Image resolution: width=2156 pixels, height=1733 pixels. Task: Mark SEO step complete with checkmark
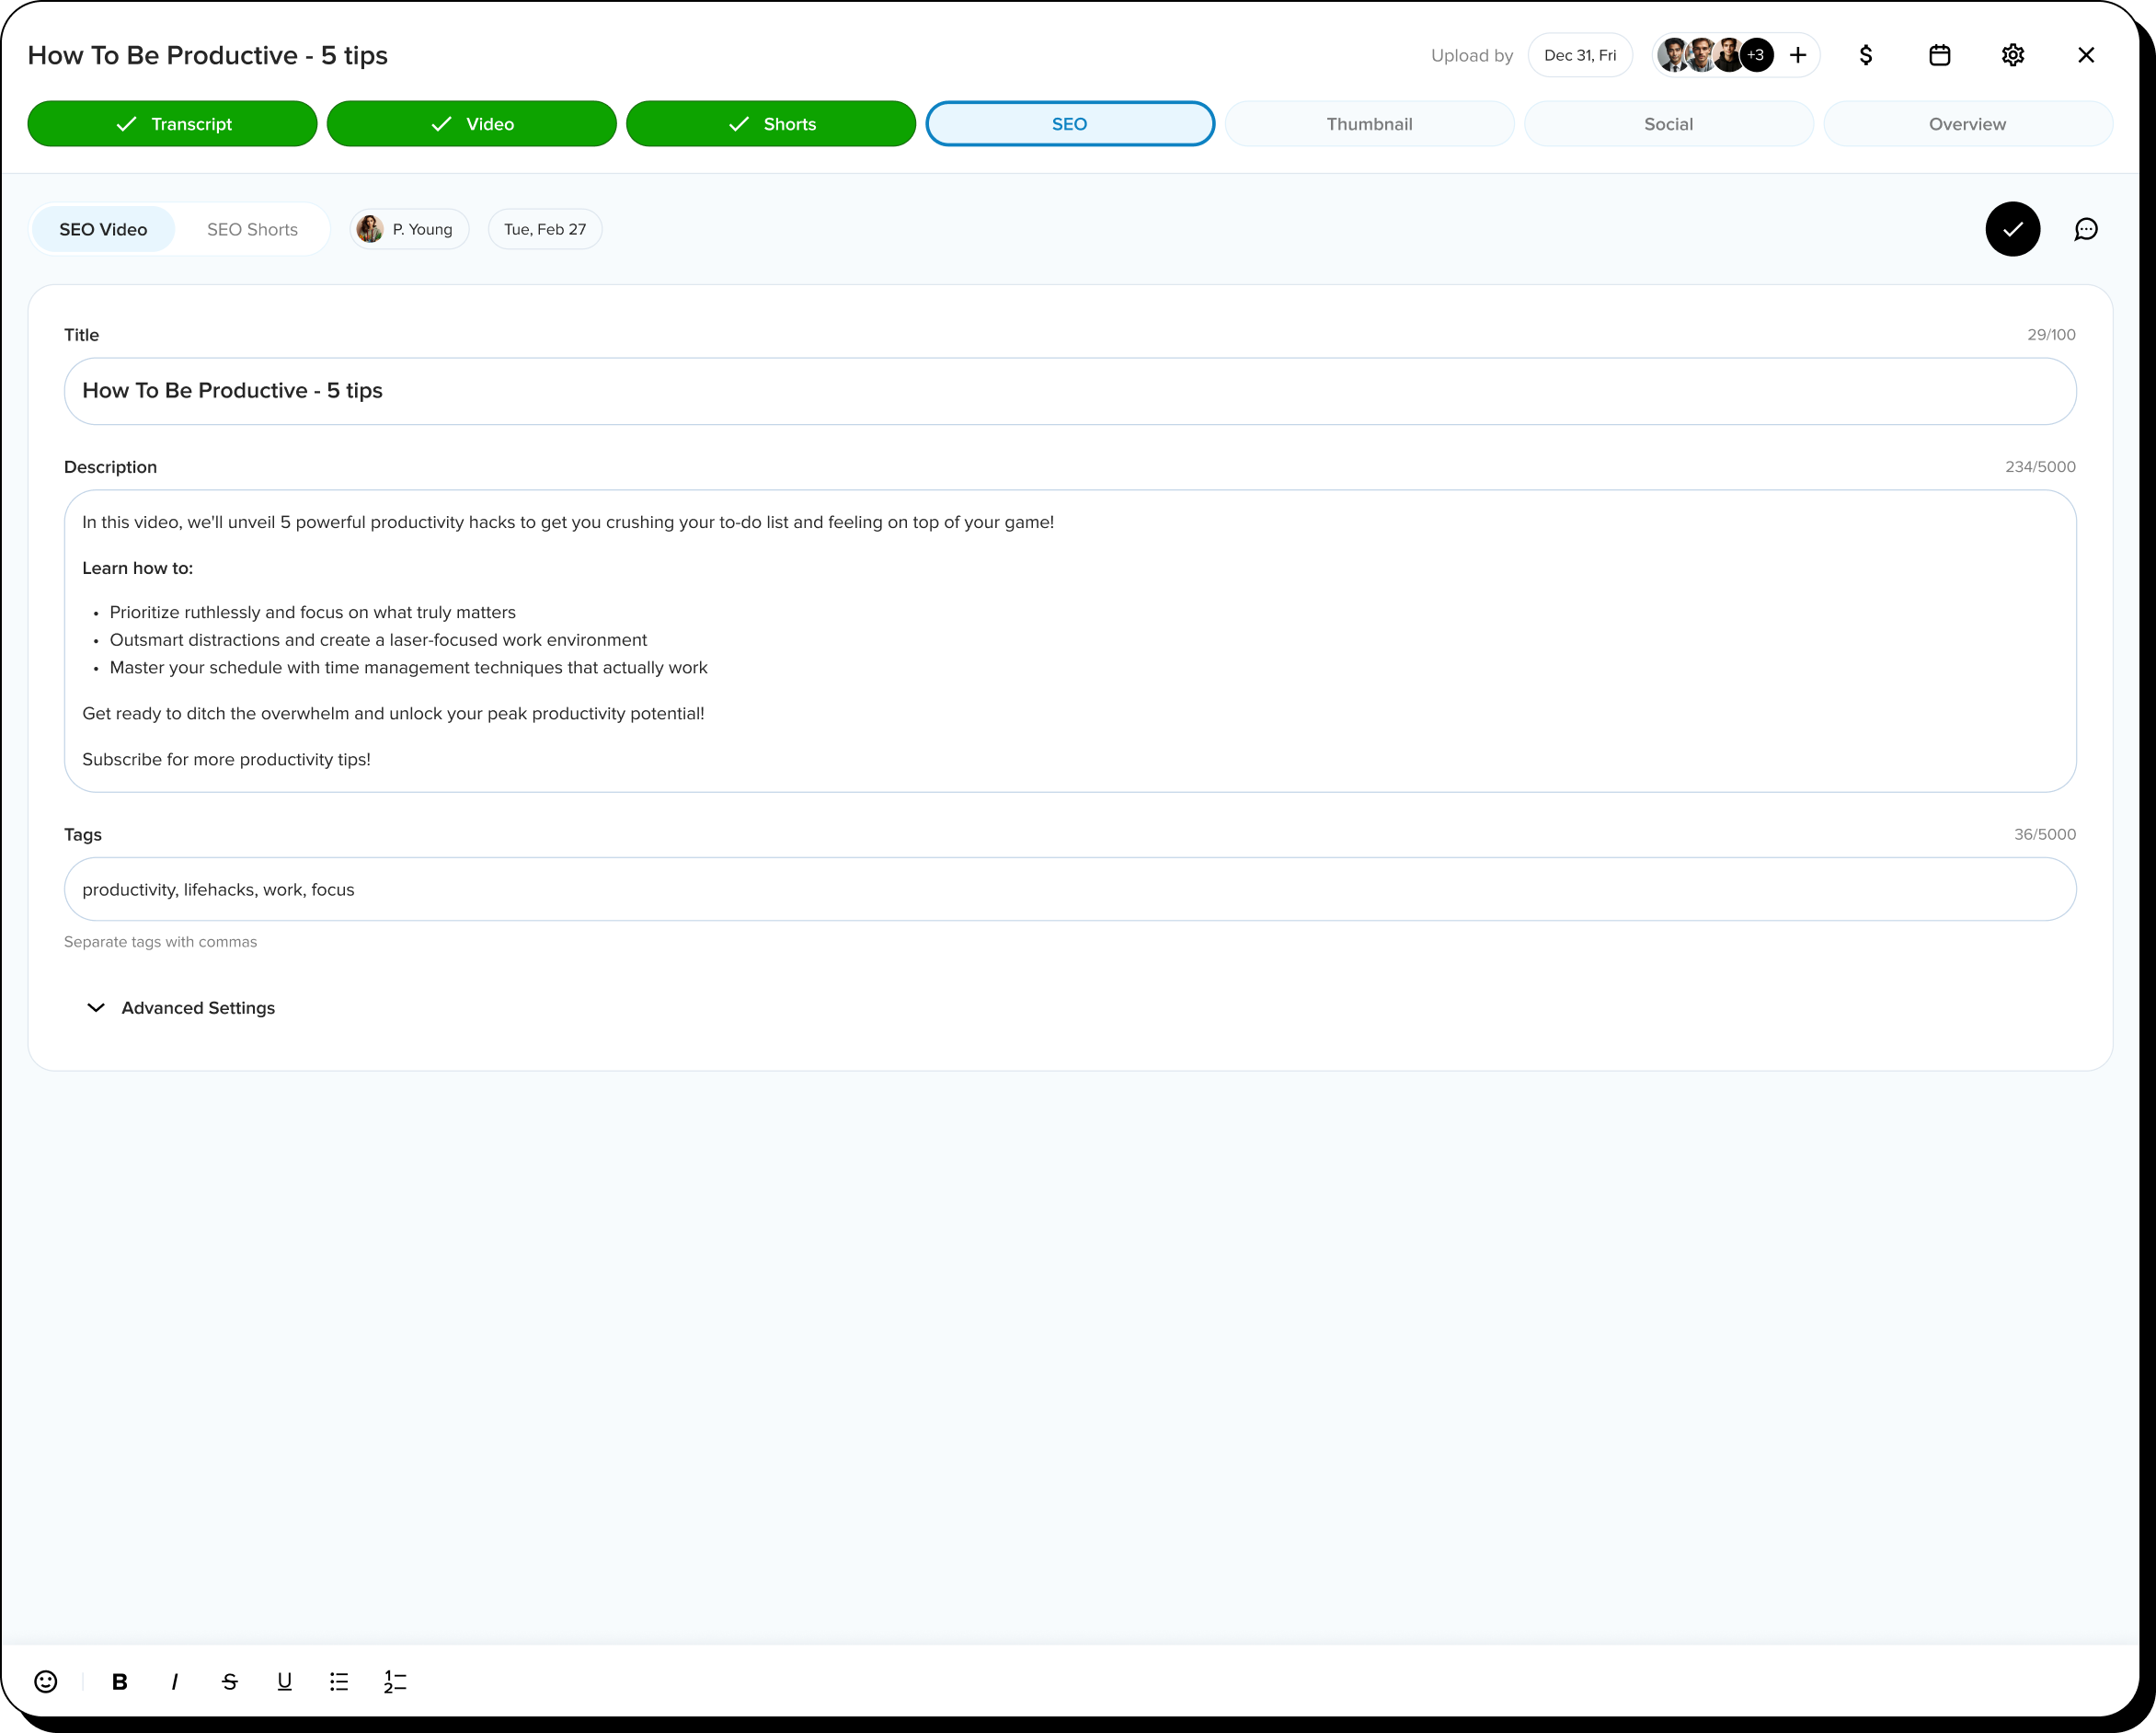2012,229
